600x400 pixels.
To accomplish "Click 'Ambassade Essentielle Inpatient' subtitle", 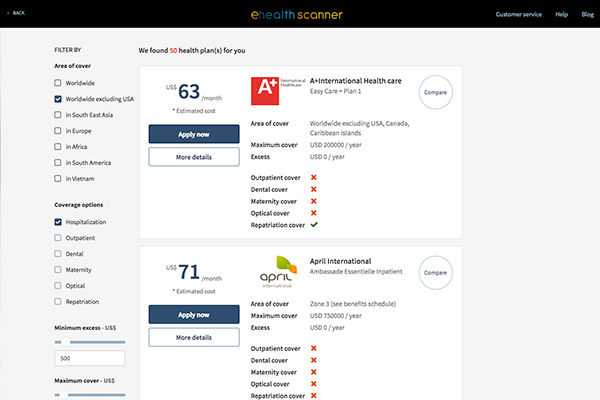I will click(356, 271).
